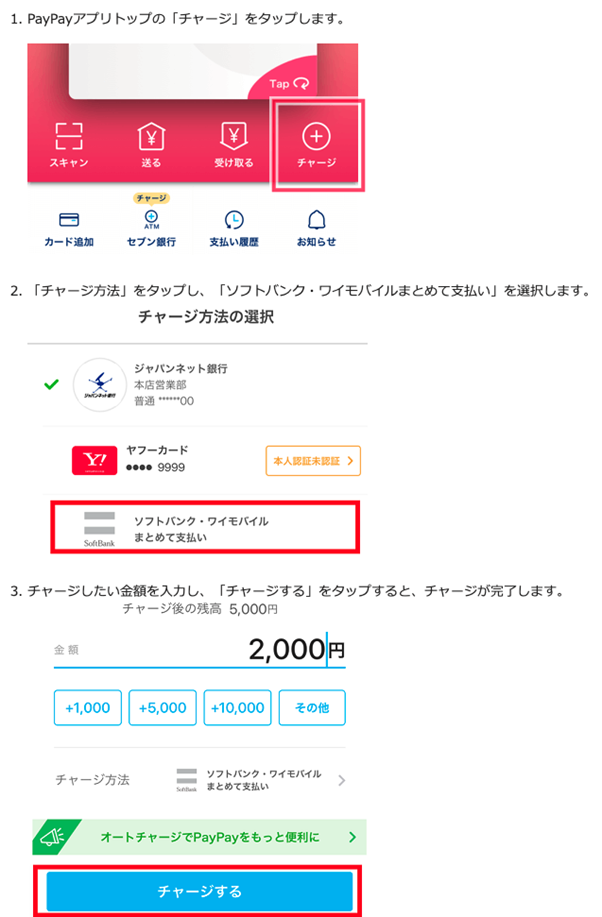This screenshot has height=917, width=602.
Task: Select SoftBank・Y!mobile まとめて支払い option
Action: click(203, 529)
